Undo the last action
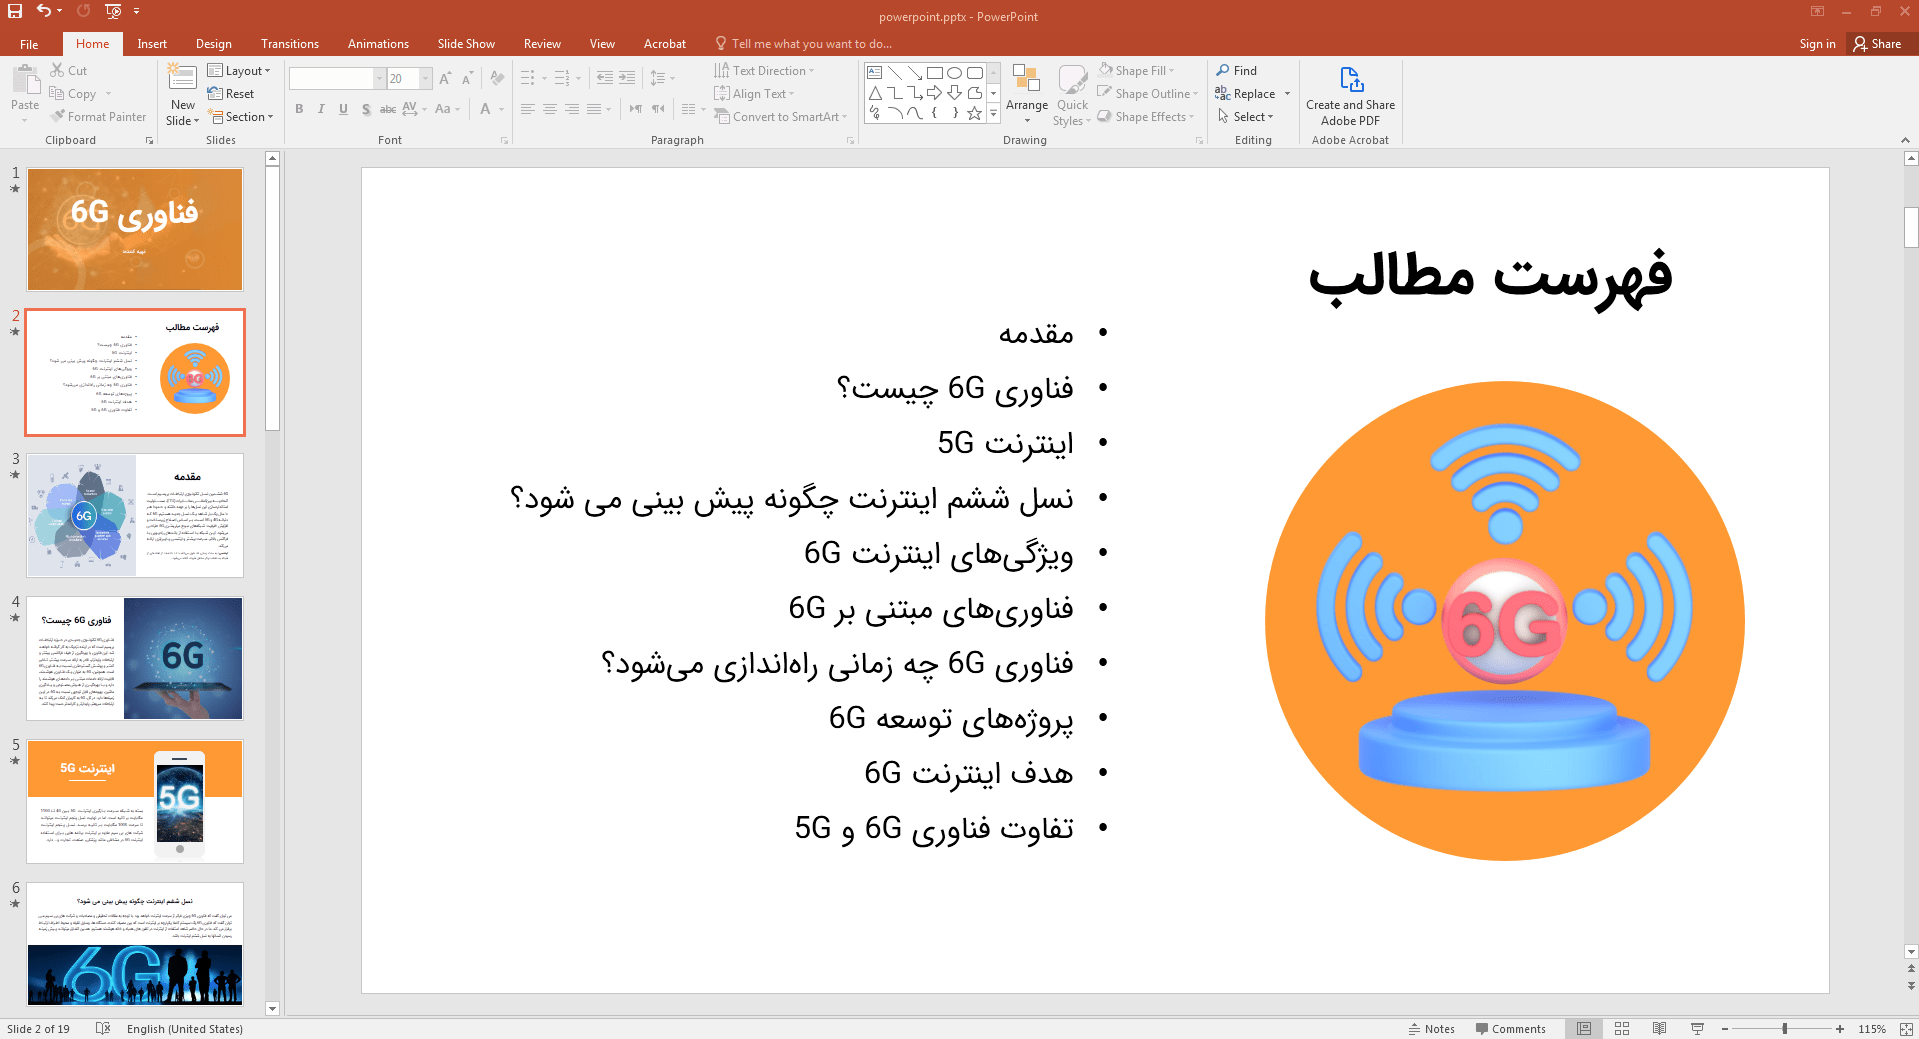The width and height of the screenshot is (1919, 1039). [43, 11]
